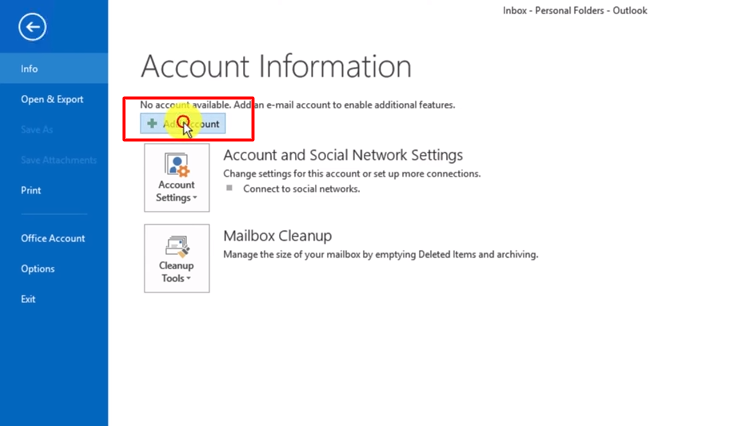Select Print in the backstage sidebar

[x=54, y=190]
